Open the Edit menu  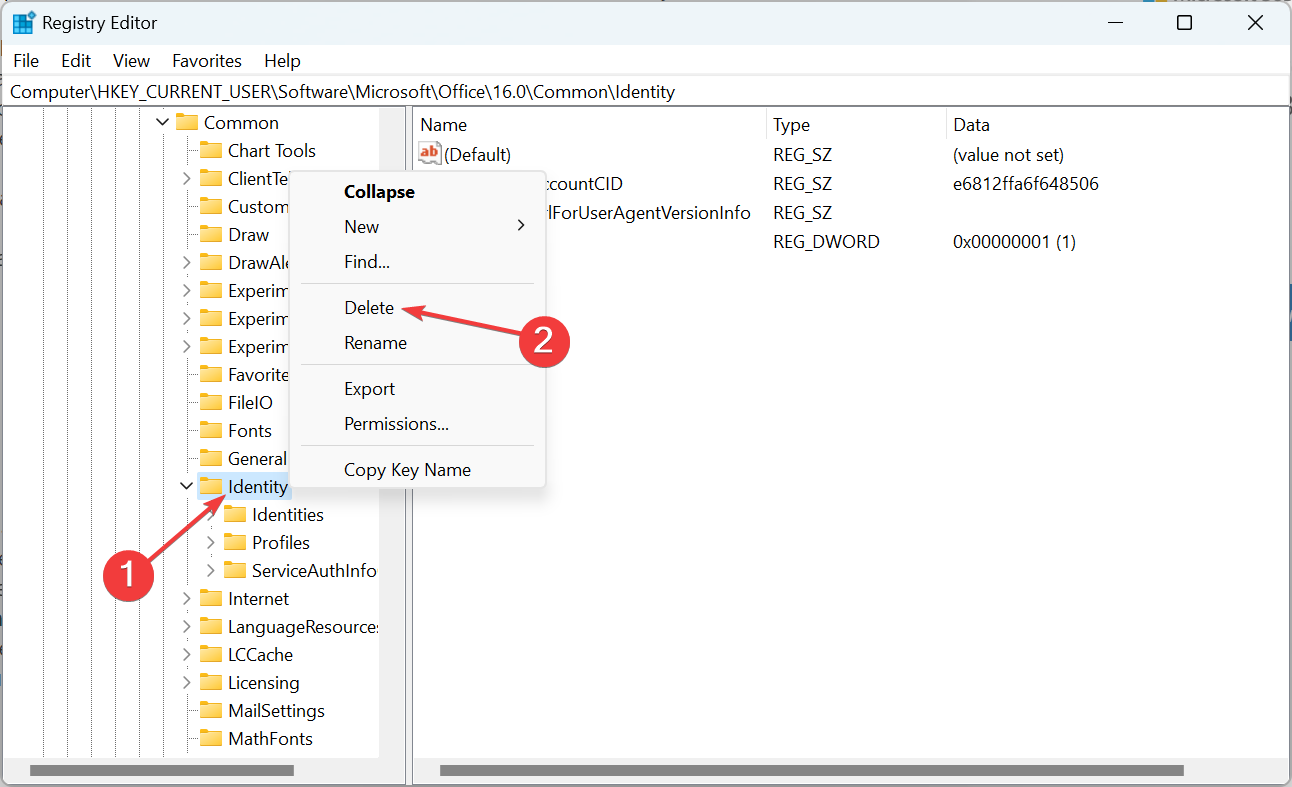coord(76,61)
